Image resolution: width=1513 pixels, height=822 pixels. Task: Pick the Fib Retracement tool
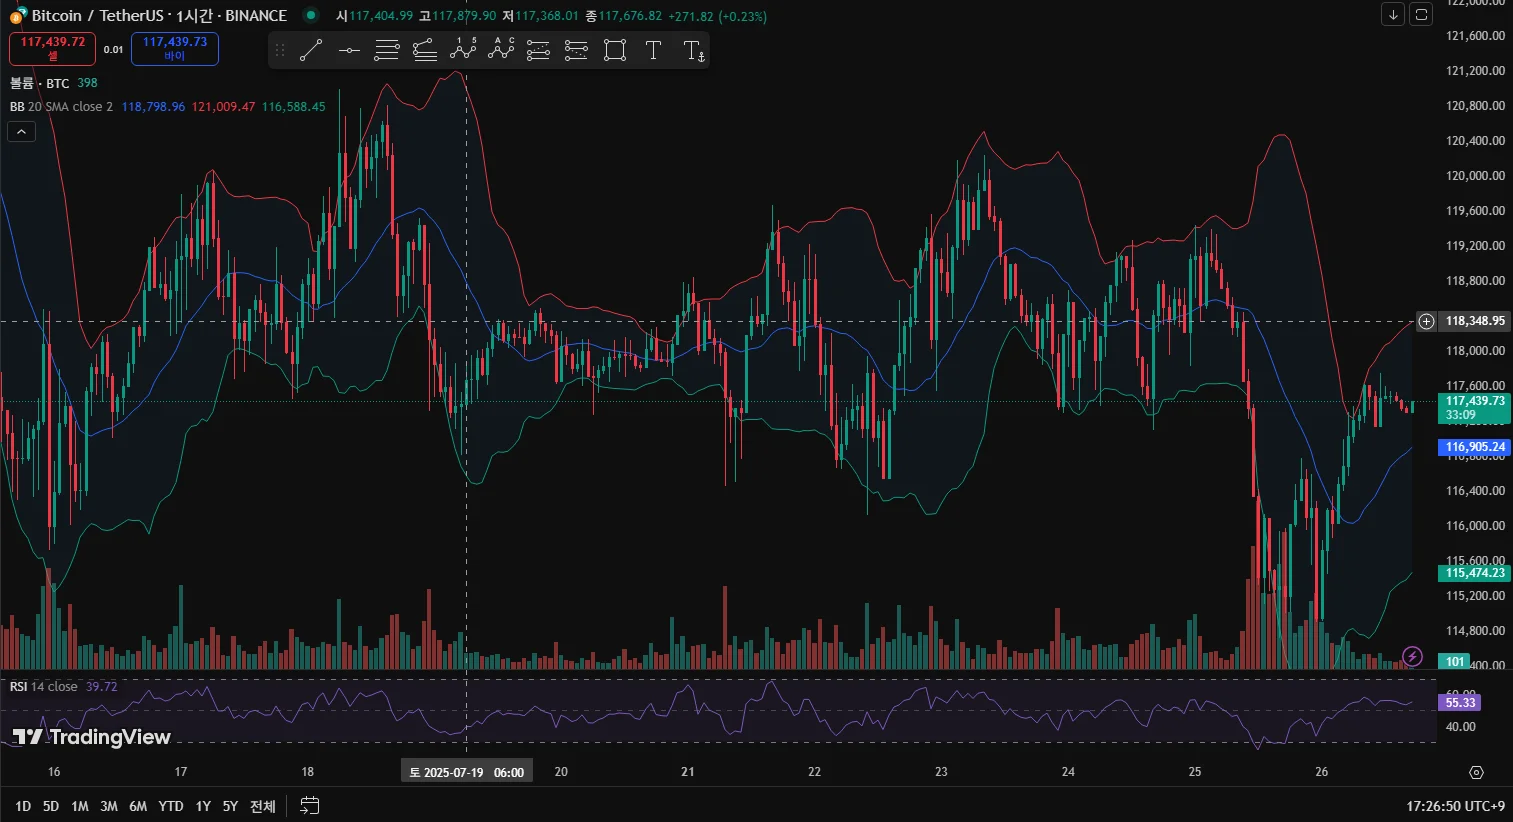pos(387,50)
